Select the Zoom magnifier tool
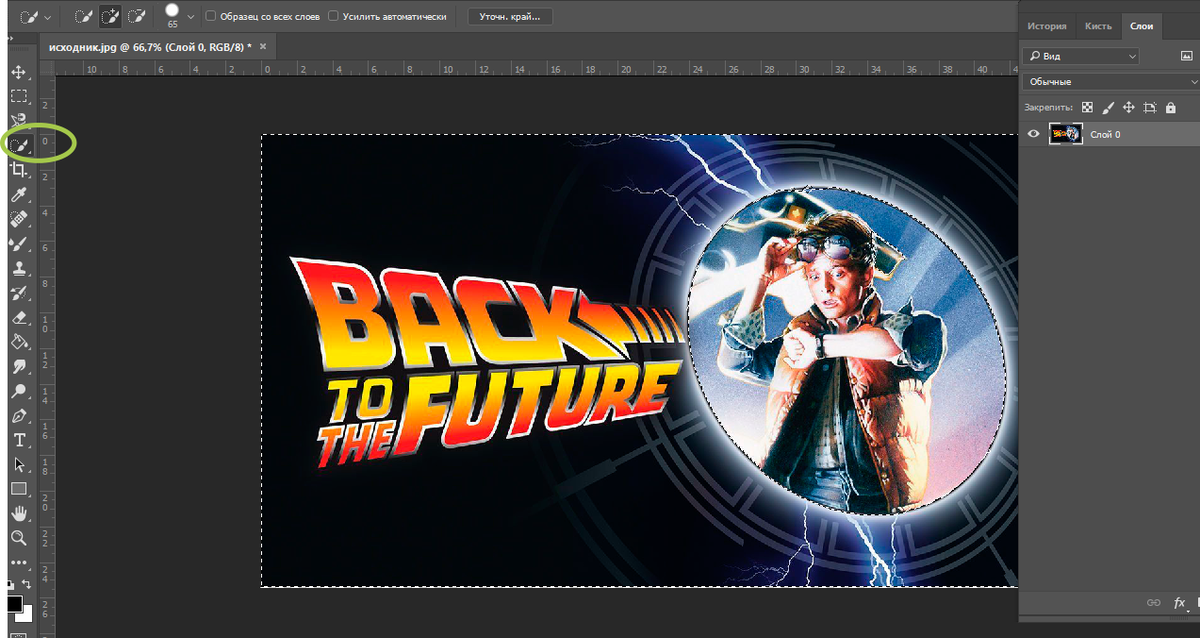Image resolution: width=1200 pixels, height=638 pixels. [18, 538]
